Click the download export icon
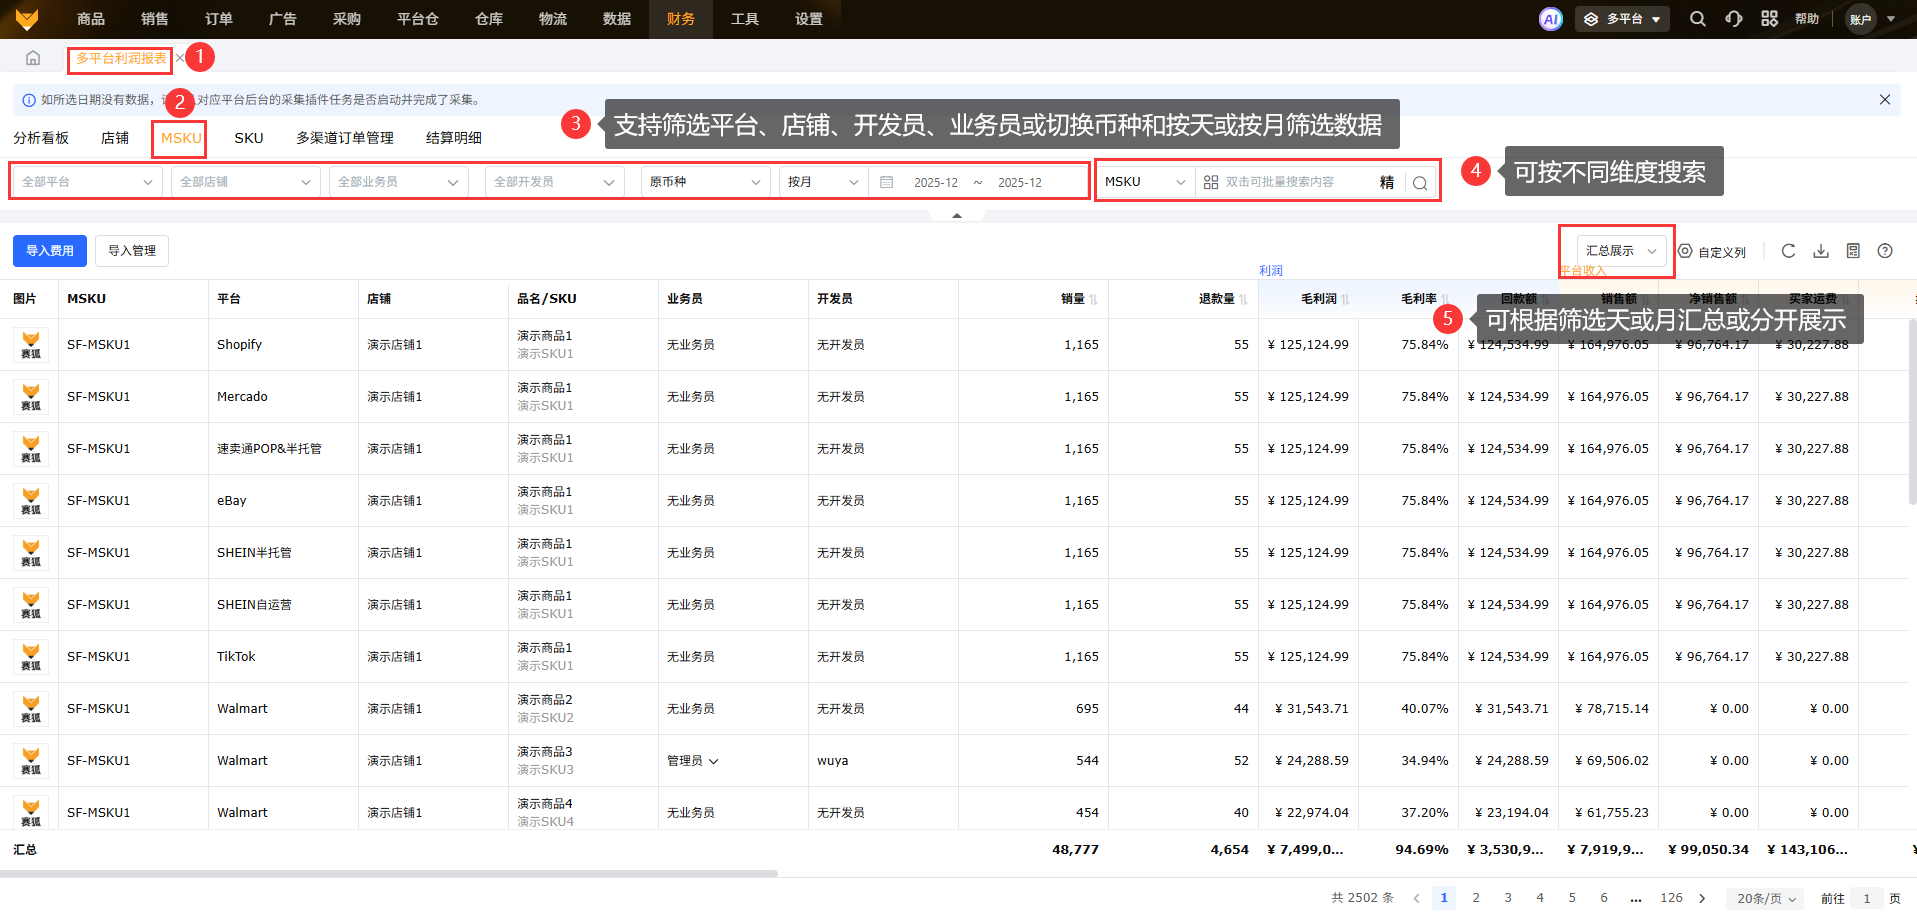1917x917 pixels. [1821, 251]
